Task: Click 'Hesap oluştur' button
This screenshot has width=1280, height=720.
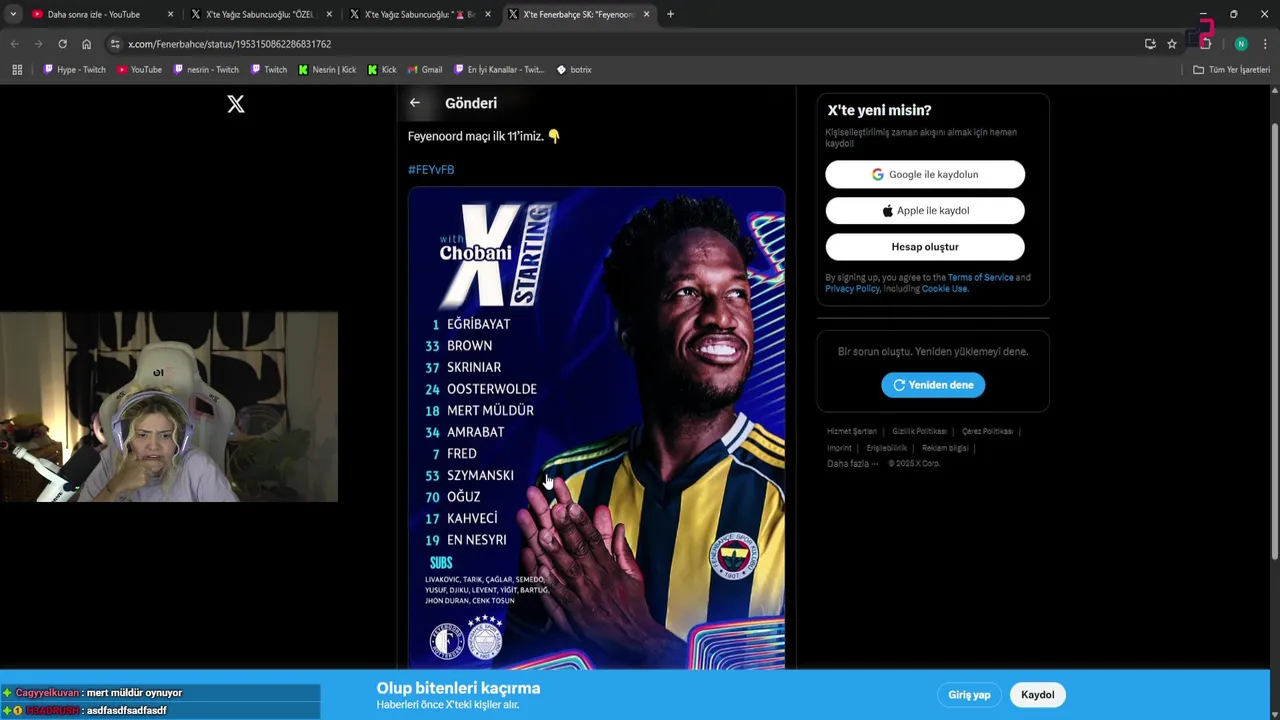Action: point(925,247)
